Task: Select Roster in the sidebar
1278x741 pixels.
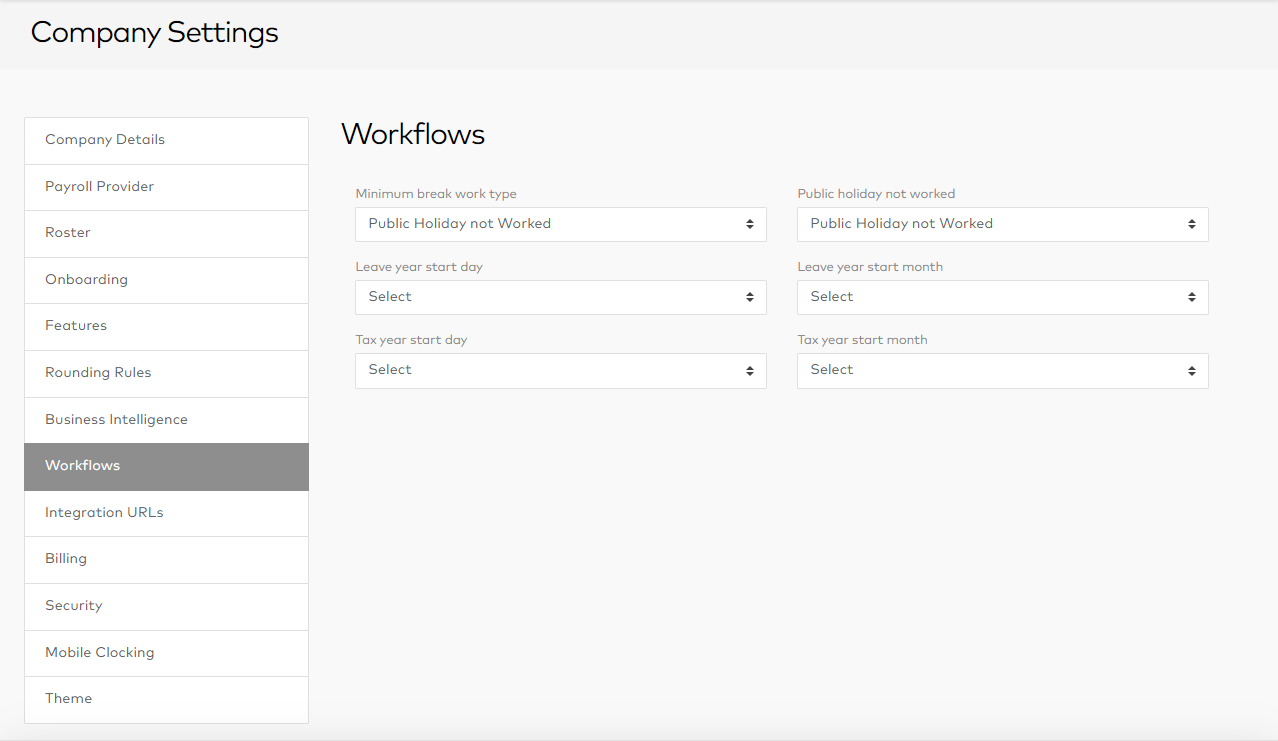Action: (x=166, y=233)
